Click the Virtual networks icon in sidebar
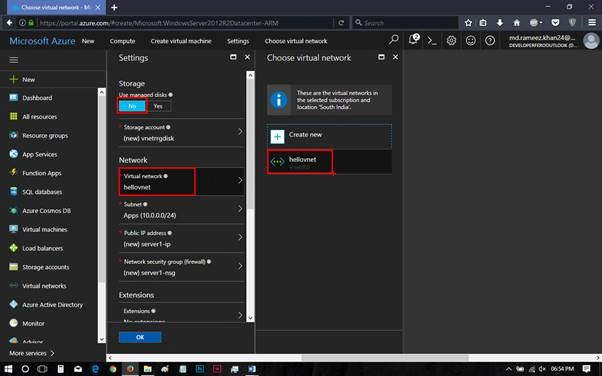 [13, 285]
